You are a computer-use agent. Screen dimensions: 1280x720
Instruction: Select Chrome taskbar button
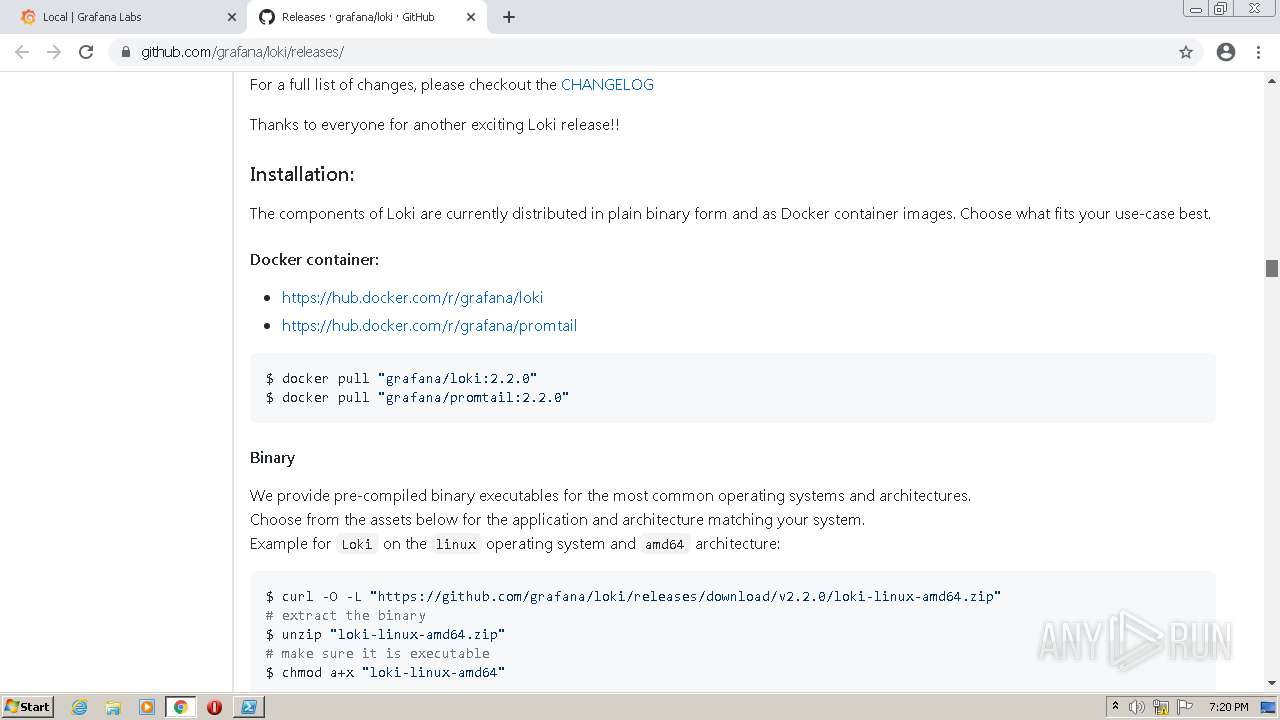point(180,707)
